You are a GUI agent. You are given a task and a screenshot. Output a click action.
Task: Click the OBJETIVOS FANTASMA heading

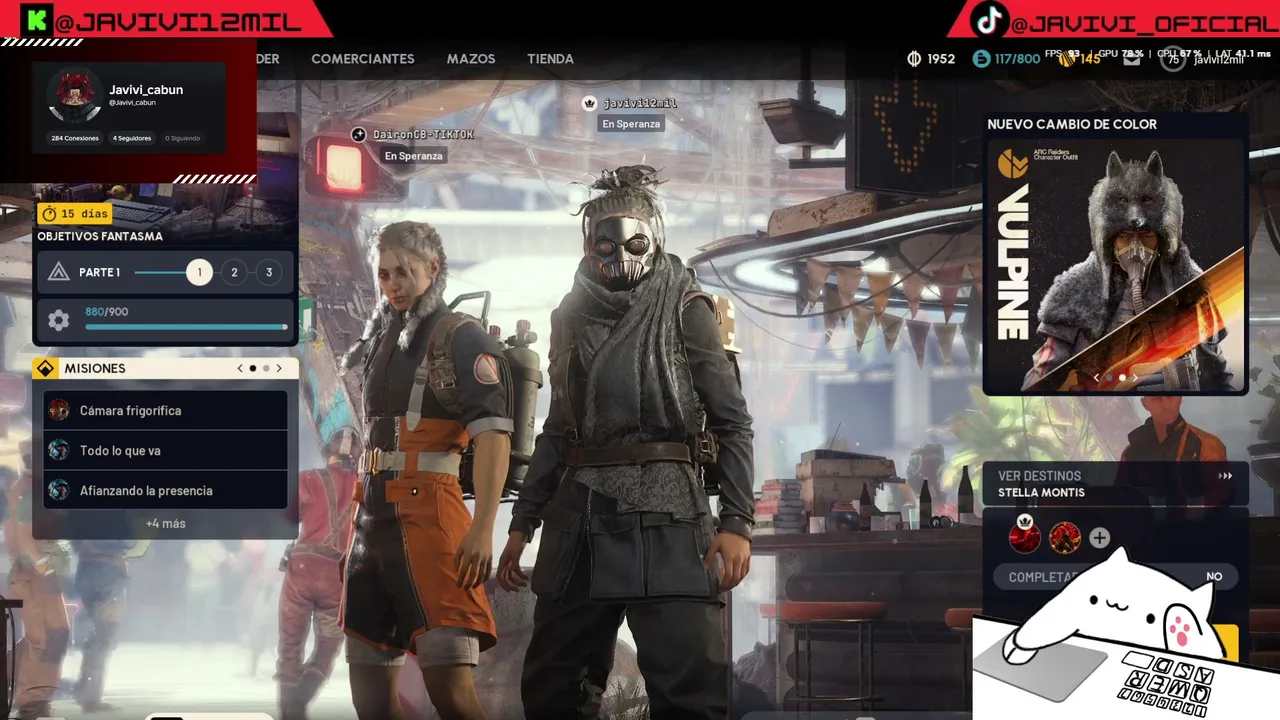pyautogui.click(x=100, y=237)
